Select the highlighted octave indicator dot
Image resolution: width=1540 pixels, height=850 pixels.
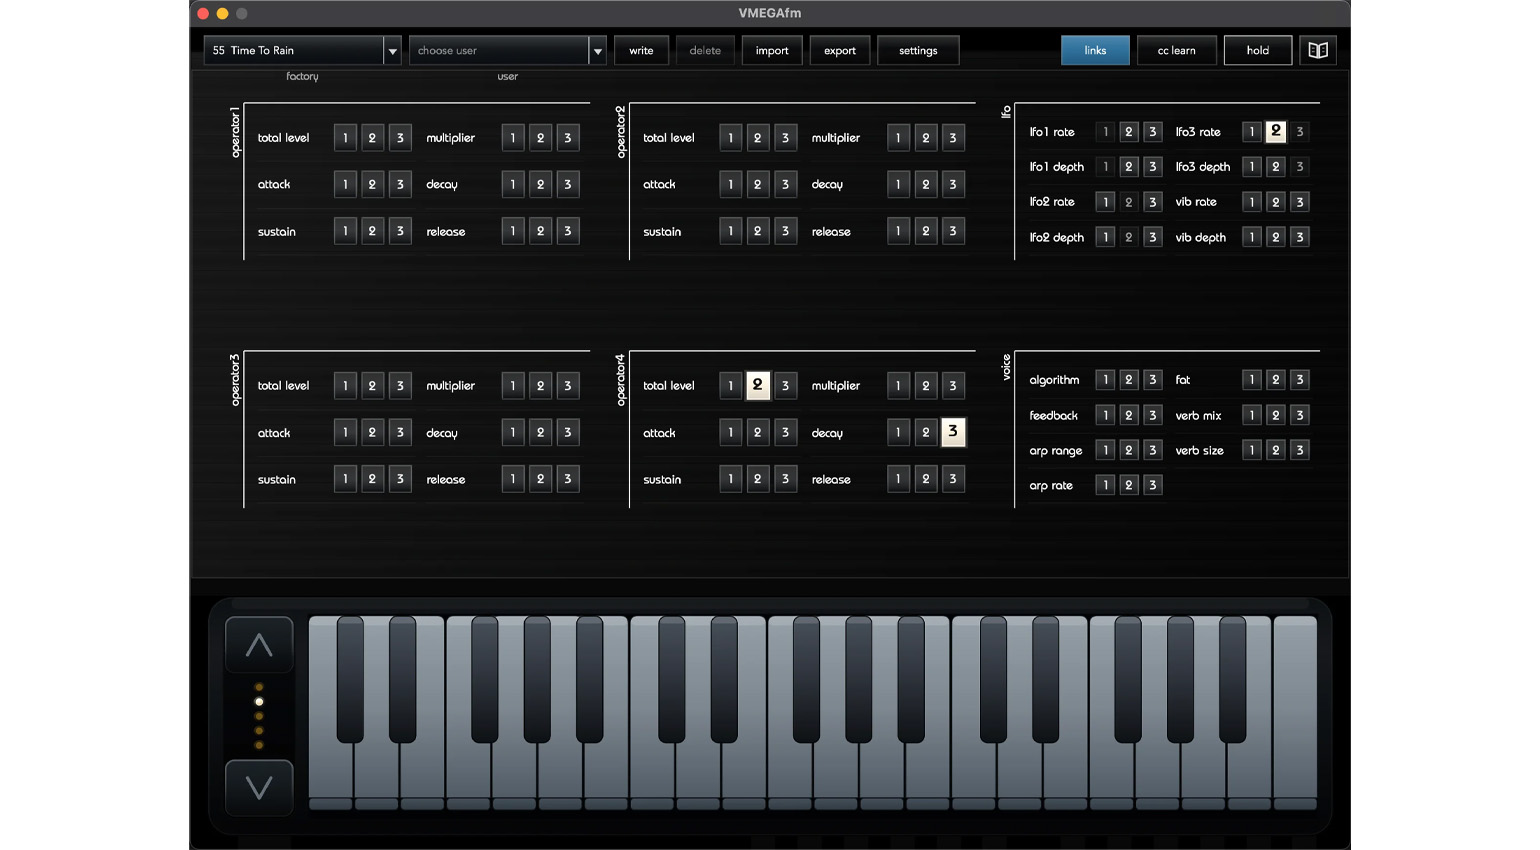pyautogui.click(x=259, y=702)
